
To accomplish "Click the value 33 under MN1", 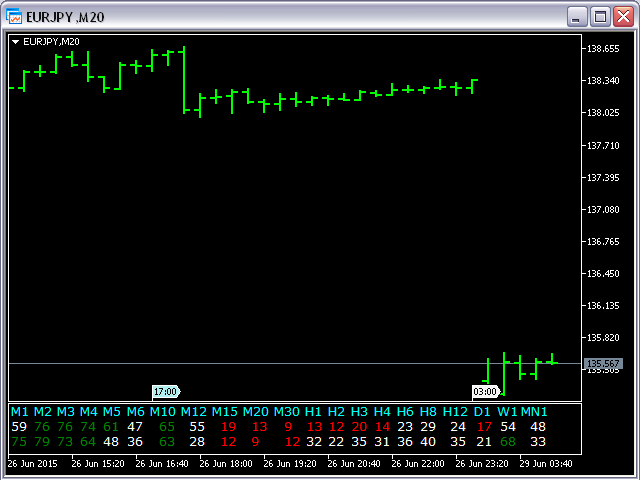I will 538,442.
